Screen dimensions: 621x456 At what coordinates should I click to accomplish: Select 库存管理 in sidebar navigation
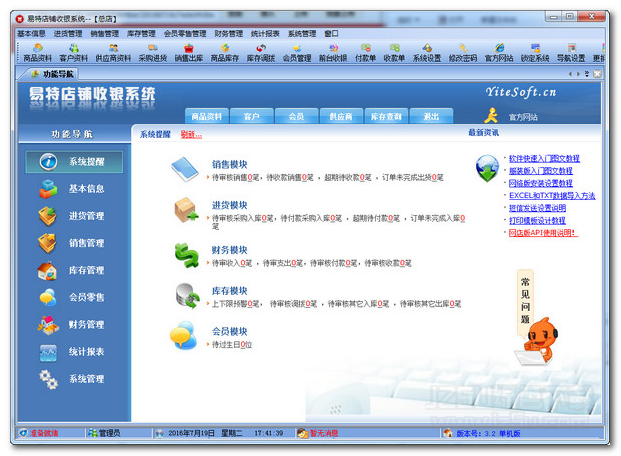[x=74, y=270]
